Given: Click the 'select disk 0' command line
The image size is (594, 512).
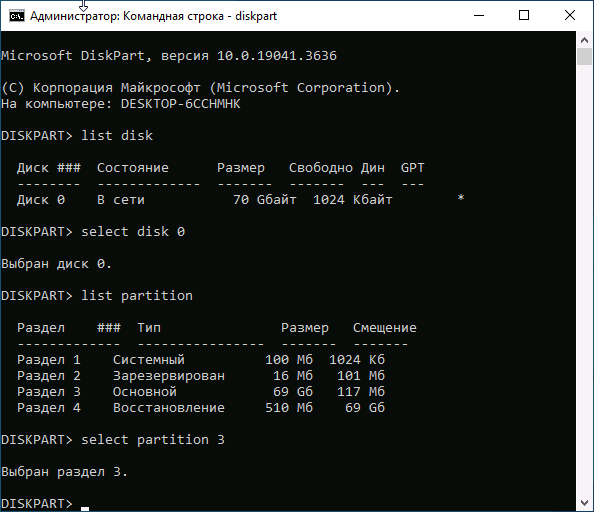Looking at the screenshot, I should pyautogui.click(x=93, y=231).
